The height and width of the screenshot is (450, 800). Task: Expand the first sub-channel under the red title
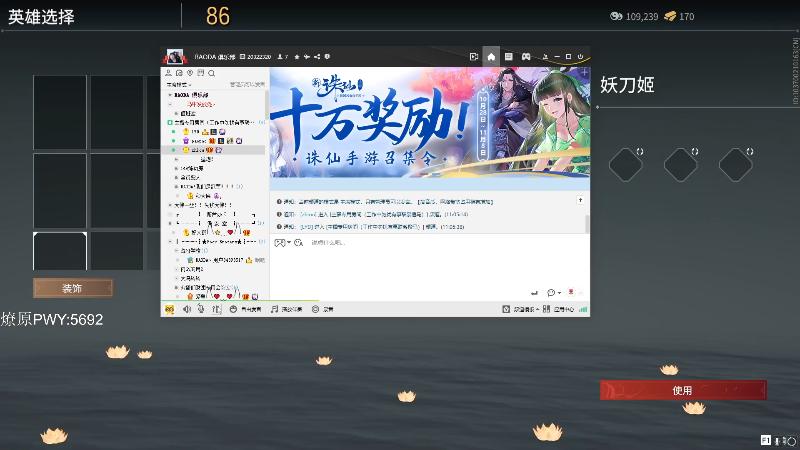click(176, 113)
